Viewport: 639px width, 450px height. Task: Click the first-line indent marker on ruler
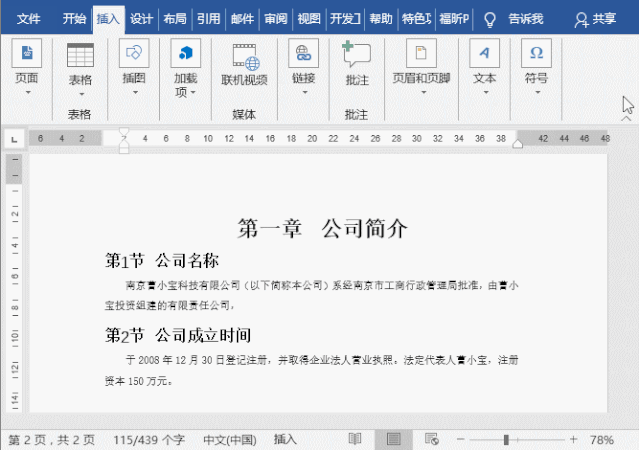[124, 132]
